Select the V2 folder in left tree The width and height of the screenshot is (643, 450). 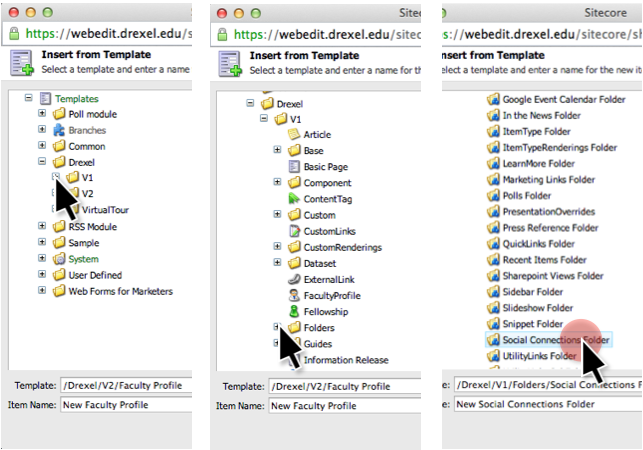pos(87,194)
